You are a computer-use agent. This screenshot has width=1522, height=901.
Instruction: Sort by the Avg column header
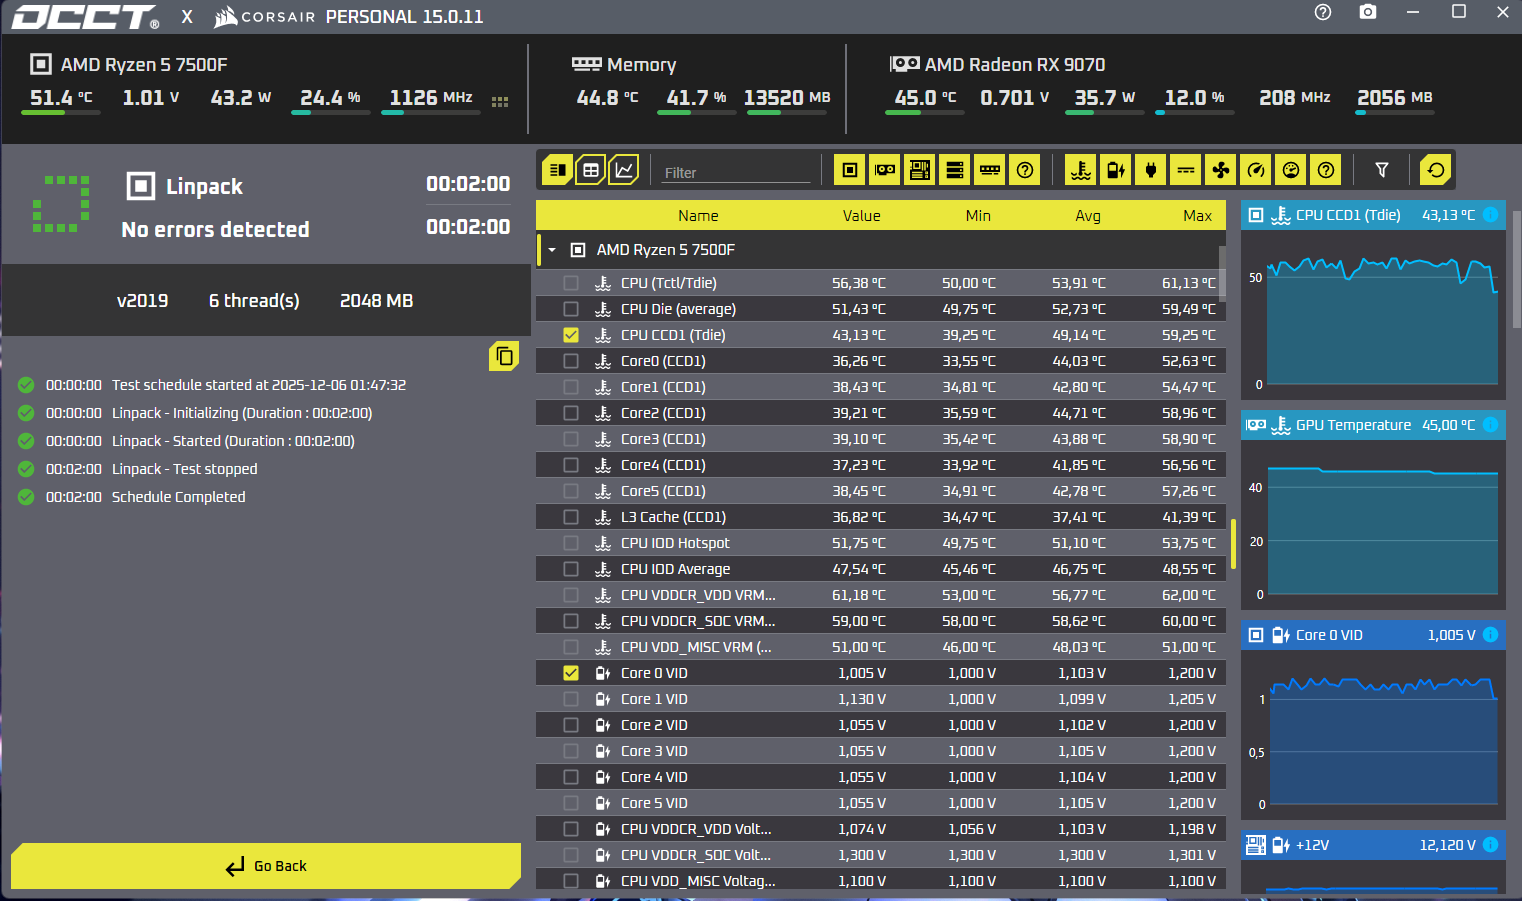[1088, 216]
